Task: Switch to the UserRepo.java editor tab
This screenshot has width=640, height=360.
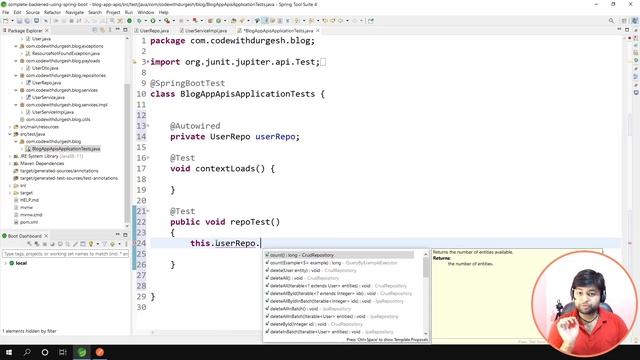Action: (154, 31)
